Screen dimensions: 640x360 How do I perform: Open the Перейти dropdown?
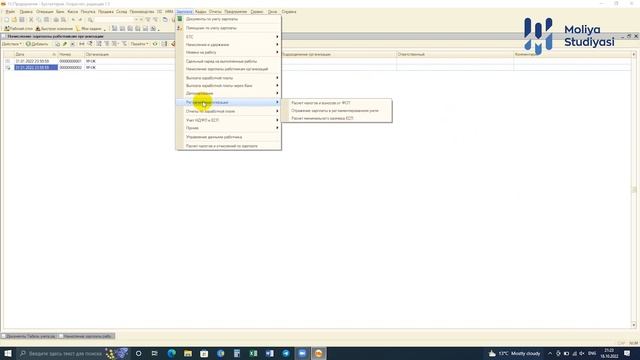click(140, 44)
